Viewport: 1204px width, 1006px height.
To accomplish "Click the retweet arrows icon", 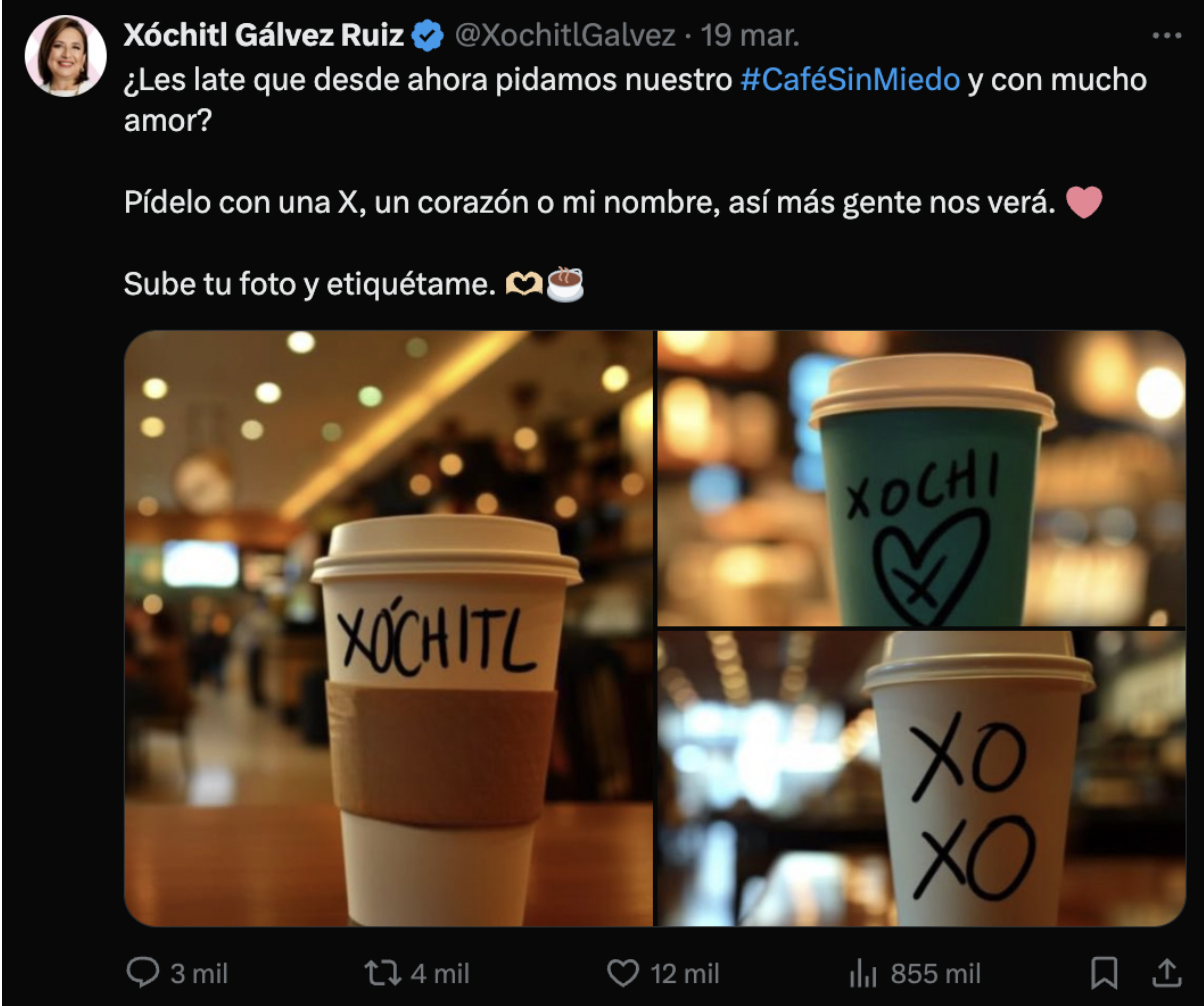I will (382, 972).
